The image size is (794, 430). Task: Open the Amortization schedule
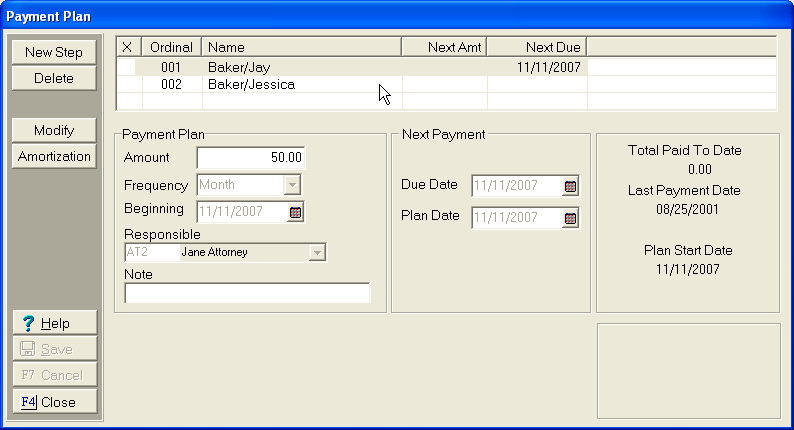coord(54,157)
